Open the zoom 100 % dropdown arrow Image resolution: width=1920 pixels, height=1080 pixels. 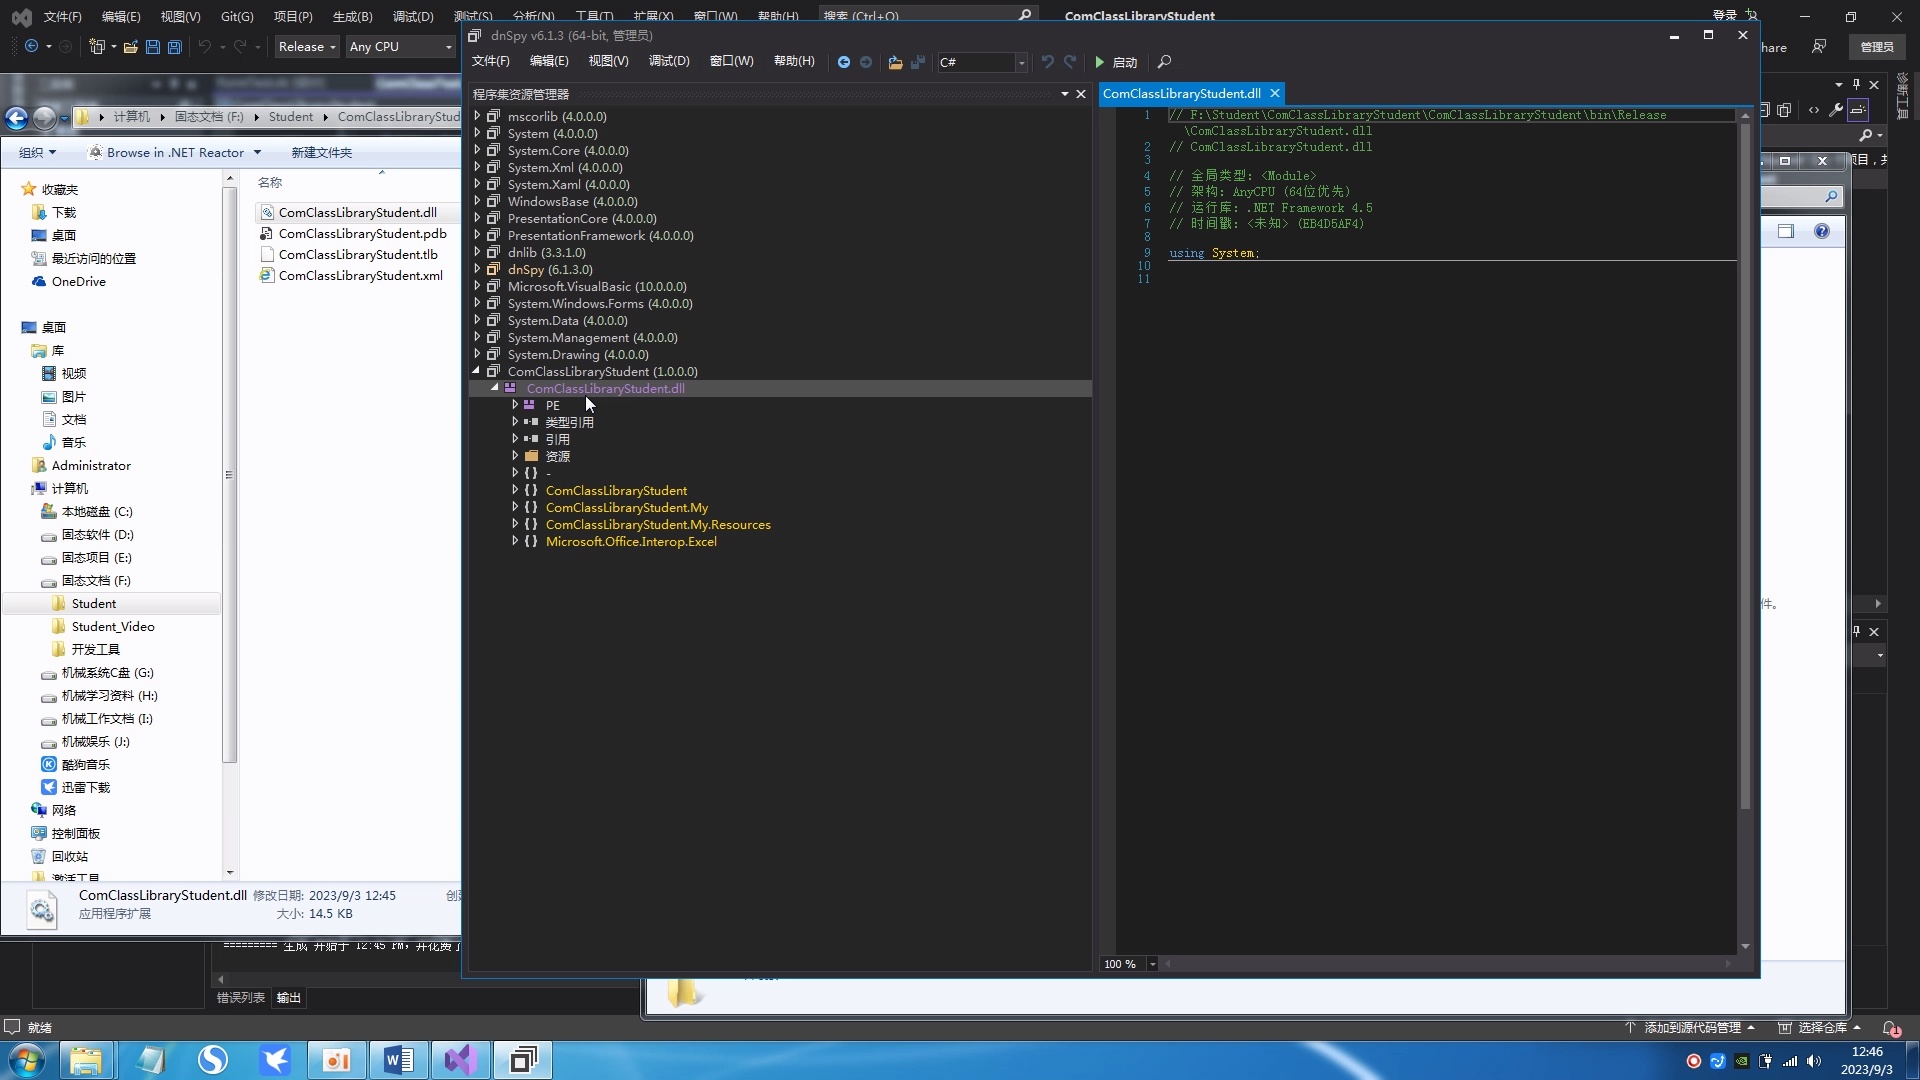1152,964
